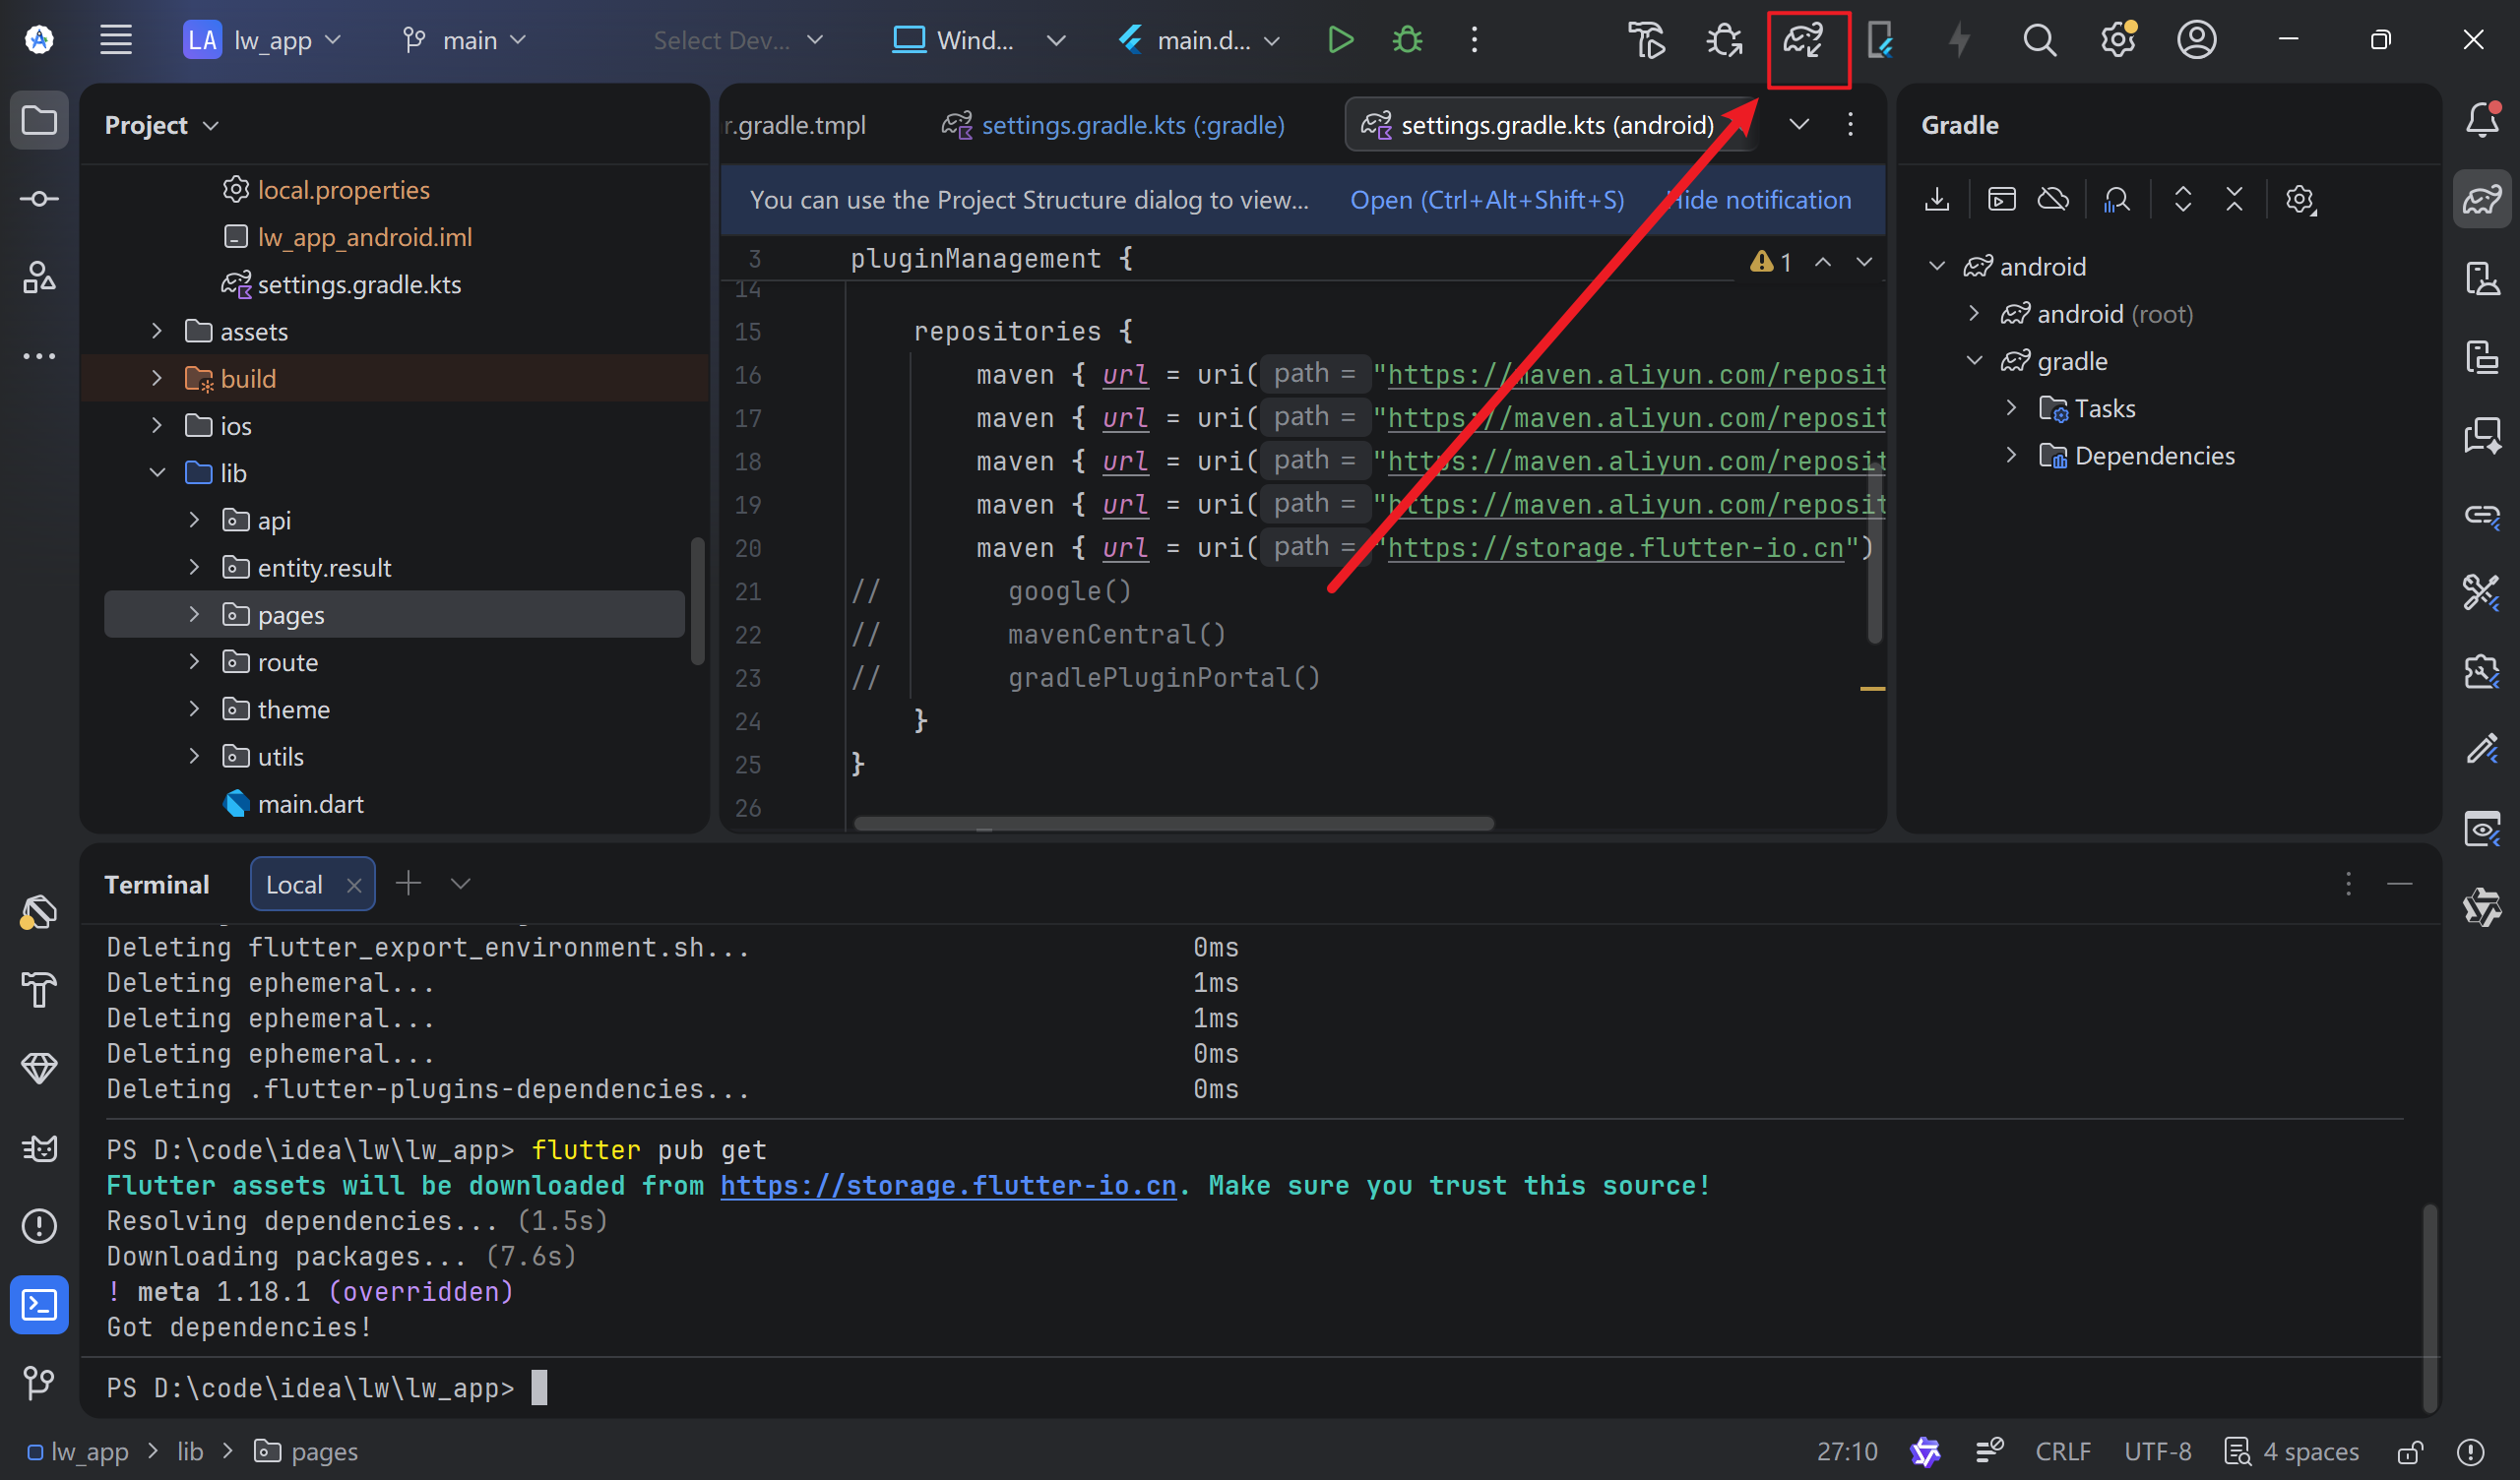Select the Local terminal tab
This screenshot has width=2520, height=1480.
(x=294, y=885)
